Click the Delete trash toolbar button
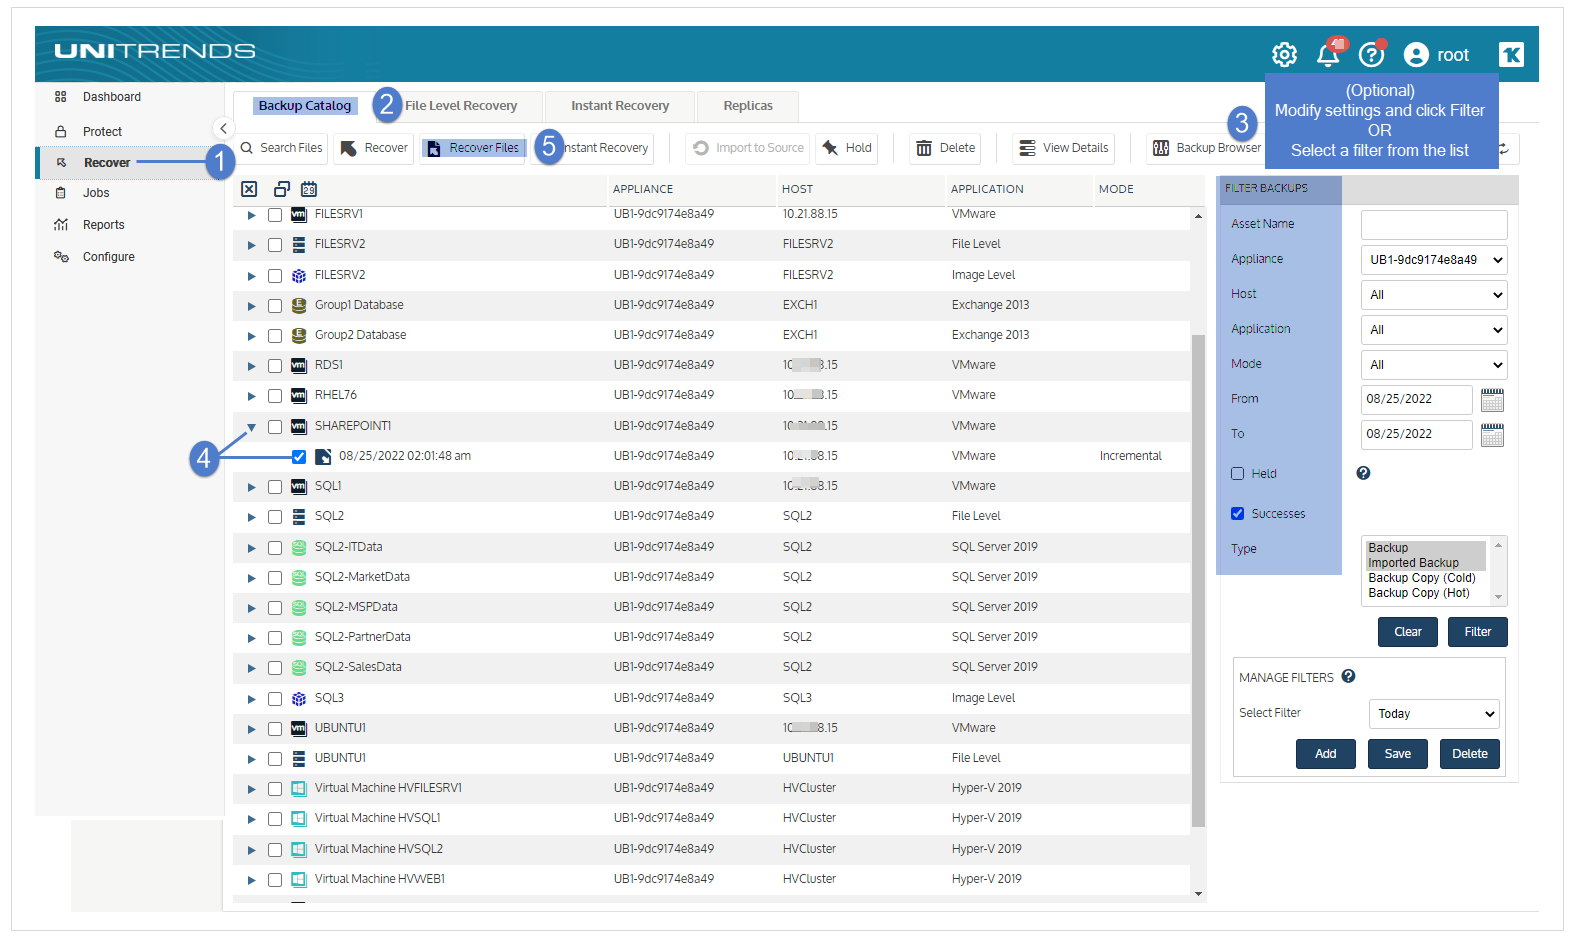This screenshot has height=949, width=1589. pyautogui.click(x=945, y=148)
